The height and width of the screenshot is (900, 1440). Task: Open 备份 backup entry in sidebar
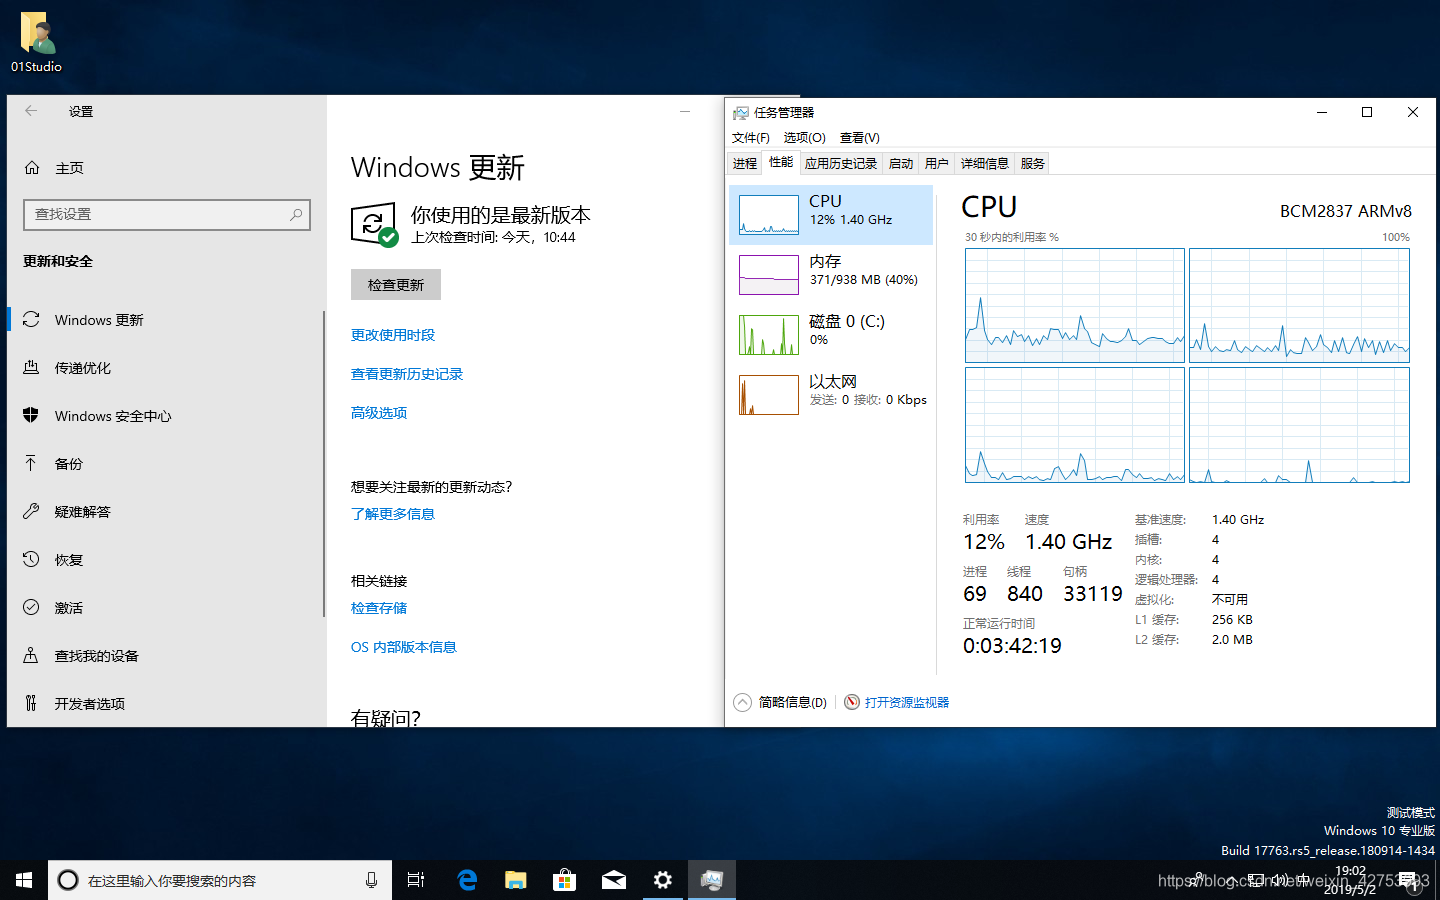point(166,464)
